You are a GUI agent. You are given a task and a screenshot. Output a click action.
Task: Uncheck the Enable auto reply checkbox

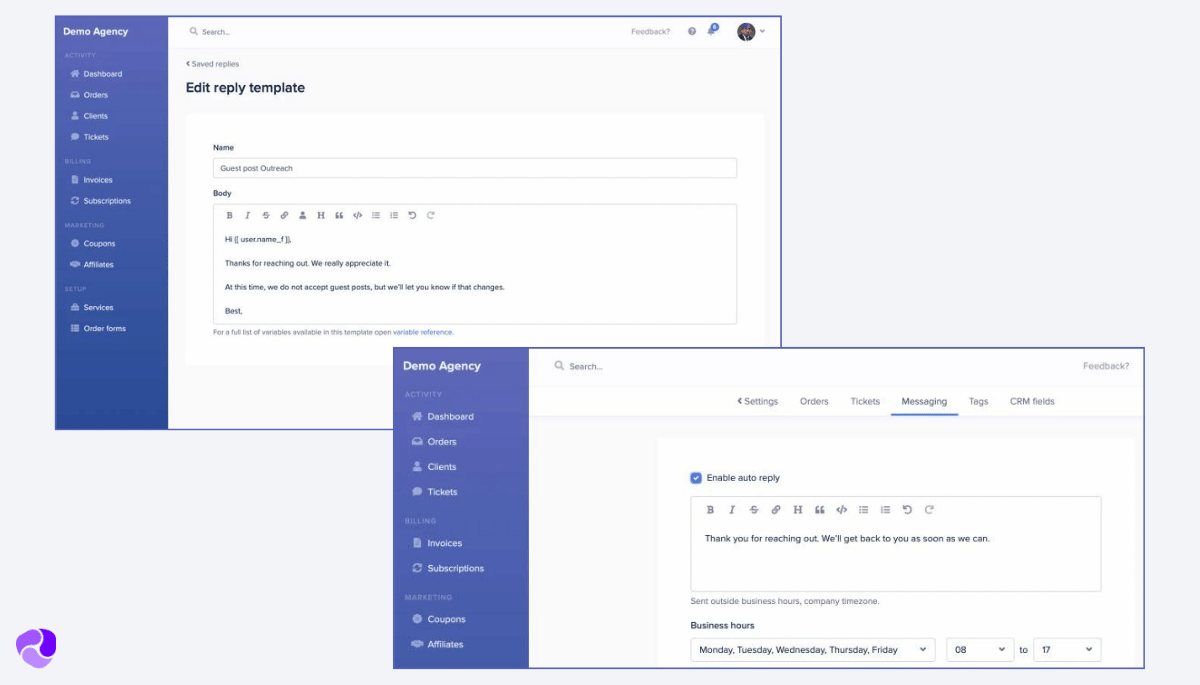(696, 478)
